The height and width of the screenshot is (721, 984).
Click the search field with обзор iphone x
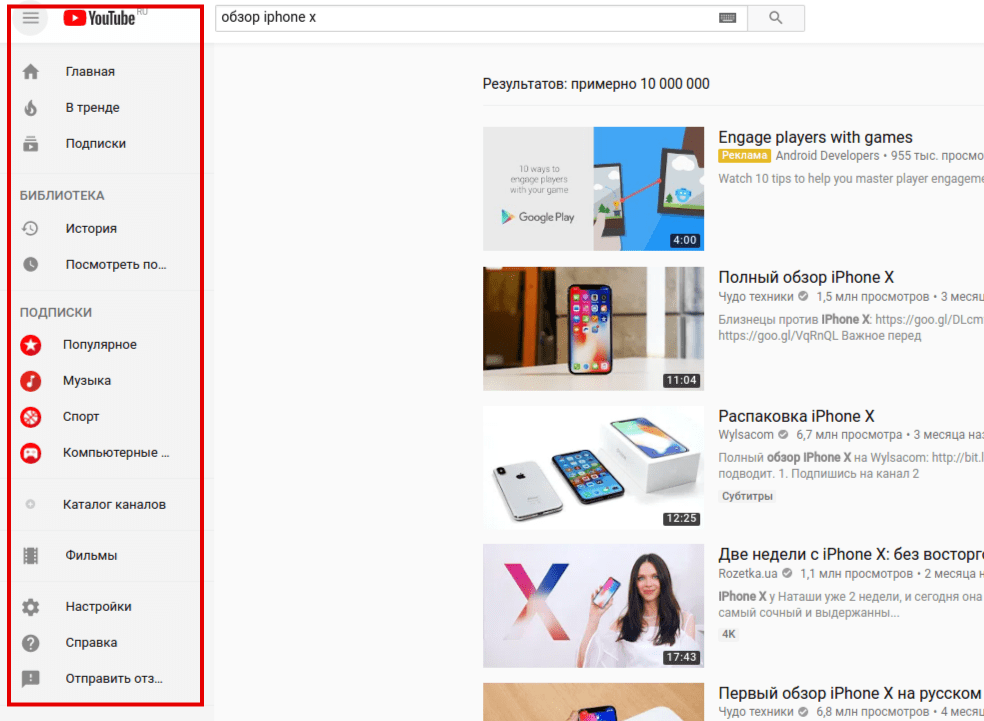pyautogui.click(x=481, y=18)
